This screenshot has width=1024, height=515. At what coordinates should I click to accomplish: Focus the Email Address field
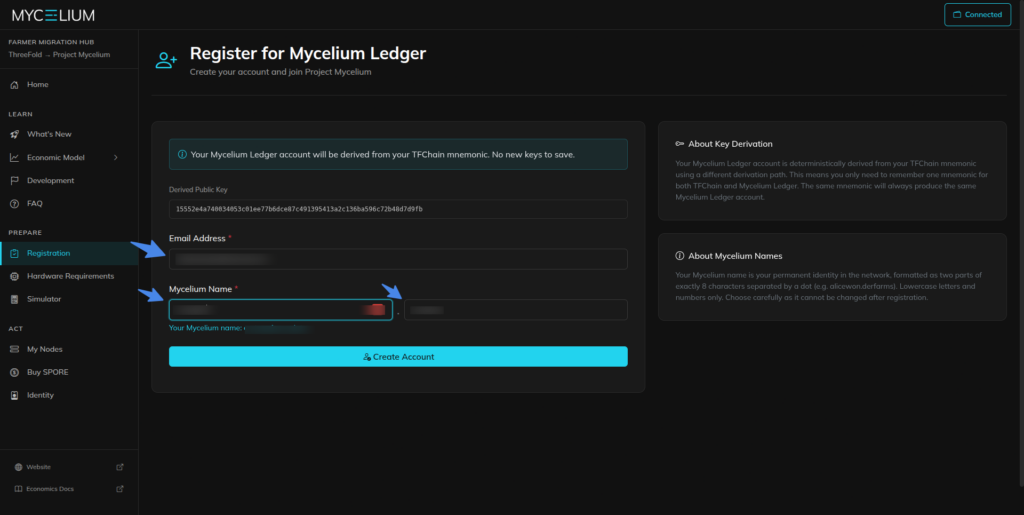click(x=398, y=259)
